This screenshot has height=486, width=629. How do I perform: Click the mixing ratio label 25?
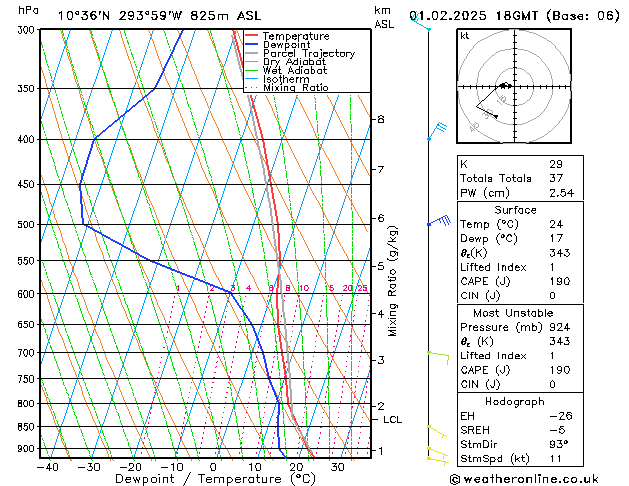coord(363,288)
